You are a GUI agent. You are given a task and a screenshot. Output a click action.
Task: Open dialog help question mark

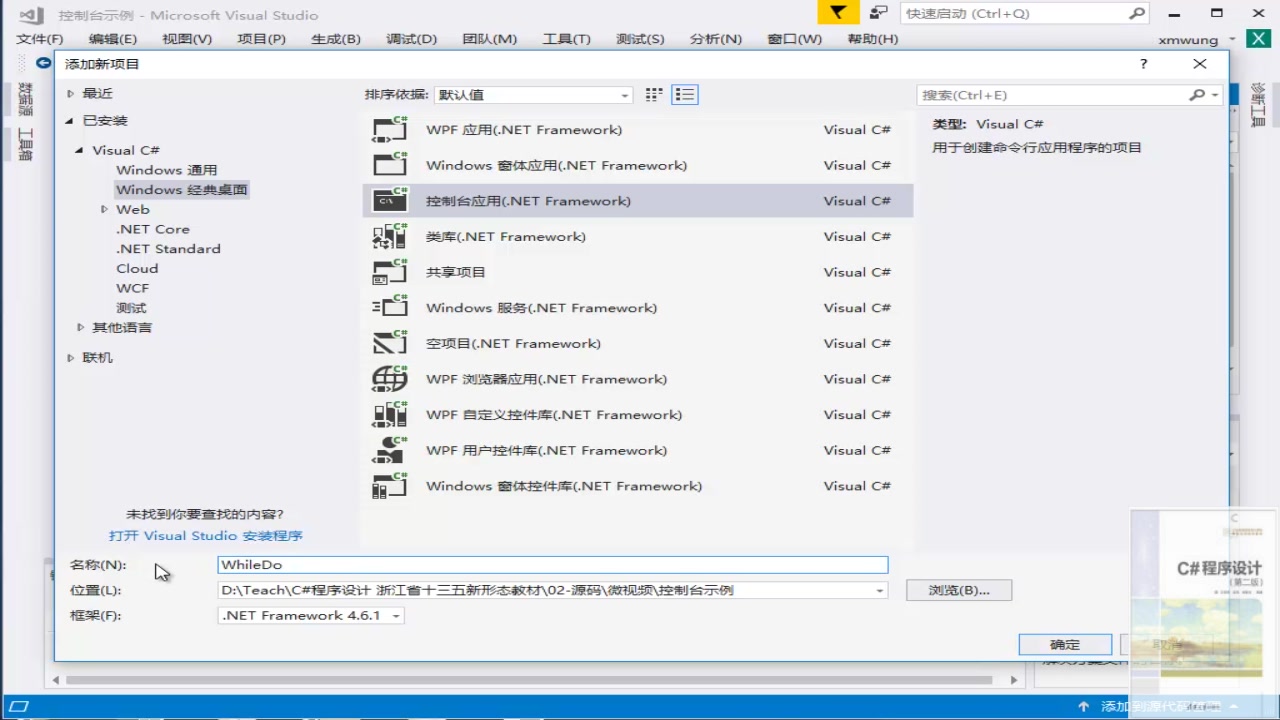coord(1144,64)
